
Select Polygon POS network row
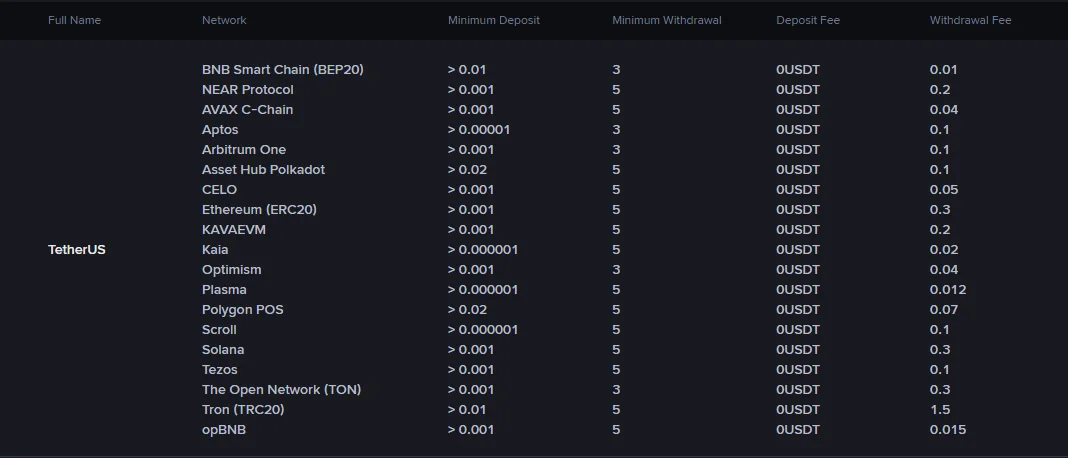tap(242, 309)
